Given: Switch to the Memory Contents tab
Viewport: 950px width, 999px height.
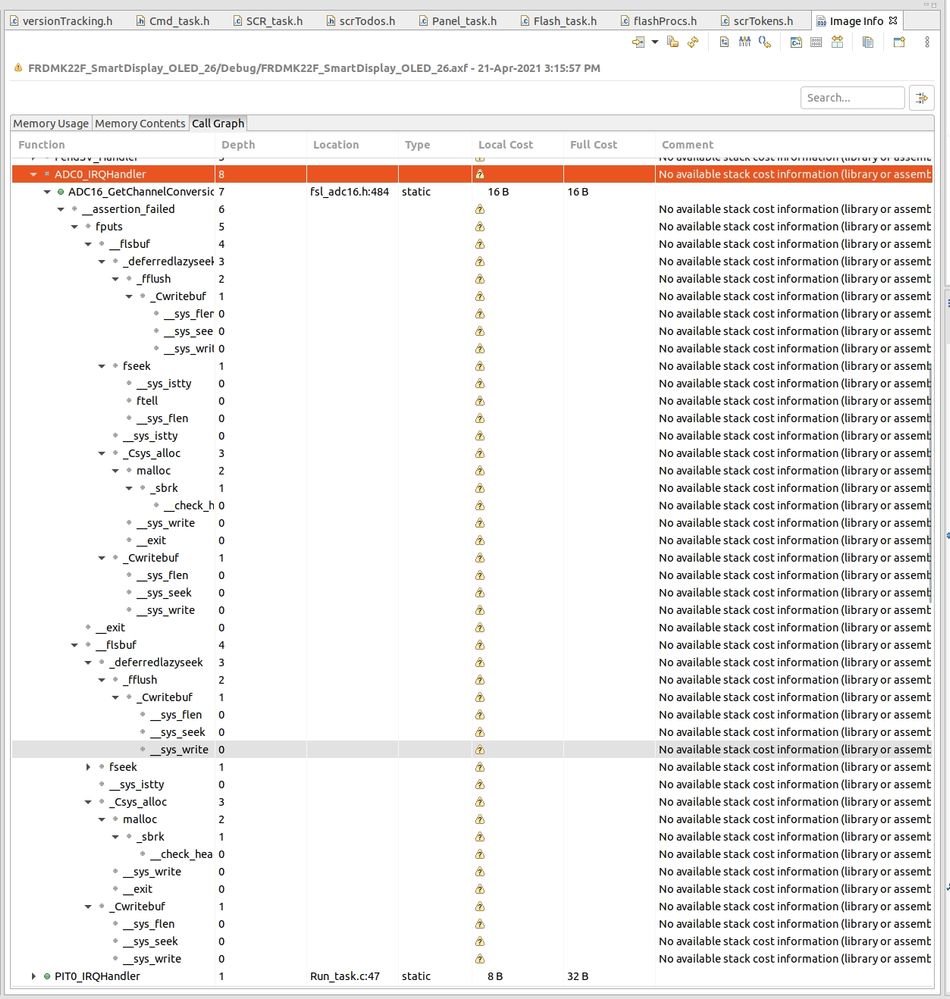Looking at the screenshot, I should (x=140, y=123).
